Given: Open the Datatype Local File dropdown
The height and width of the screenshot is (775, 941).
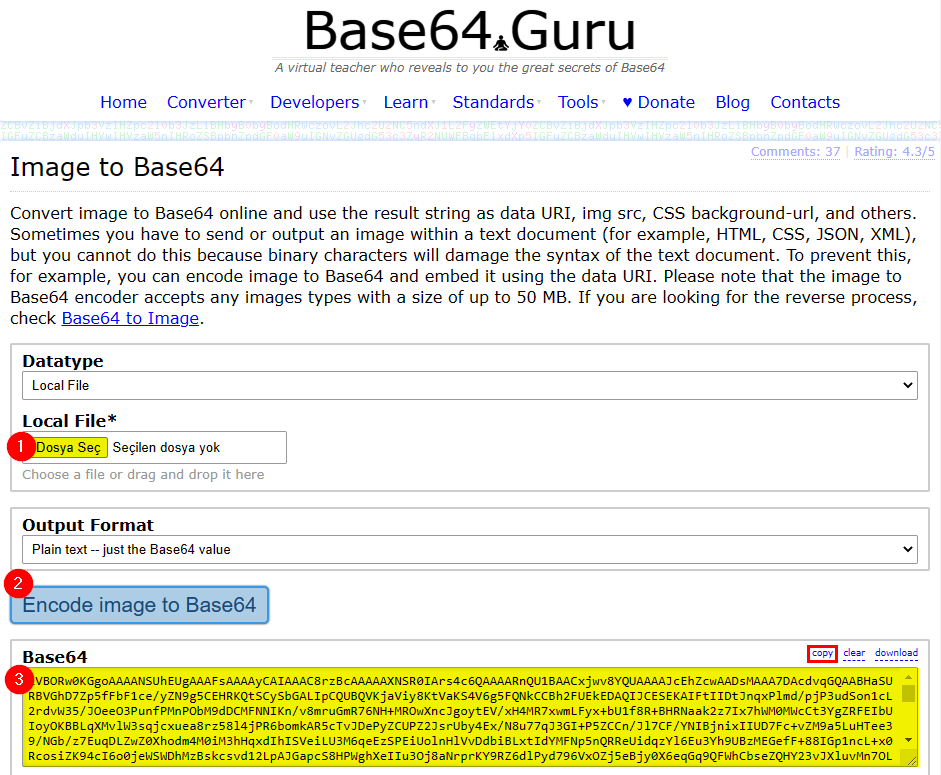Looking at the screenshot, I should (x=470, y=385).
